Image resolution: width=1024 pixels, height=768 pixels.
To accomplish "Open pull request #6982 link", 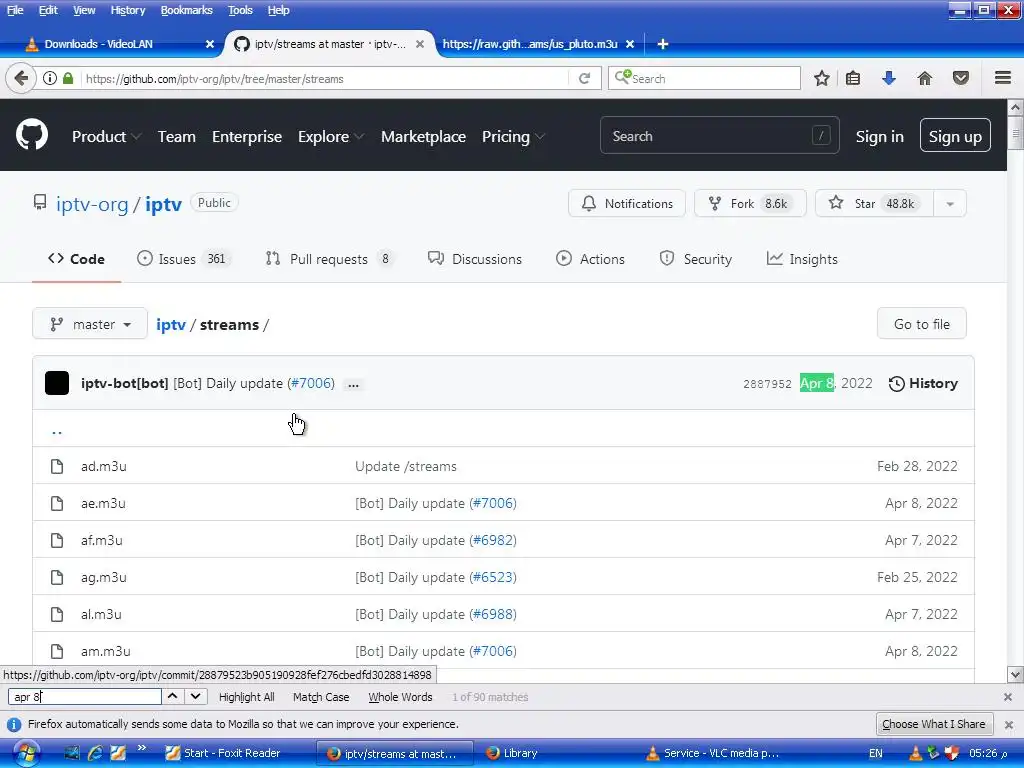I will coord(492,541).
